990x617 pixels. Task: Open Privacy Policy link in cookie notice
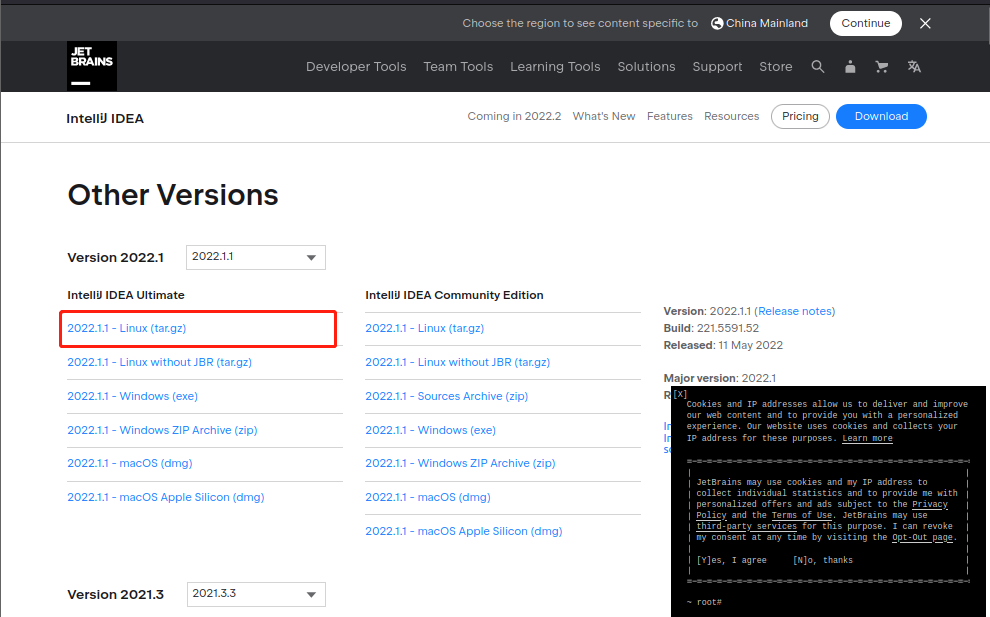point(821,510)
